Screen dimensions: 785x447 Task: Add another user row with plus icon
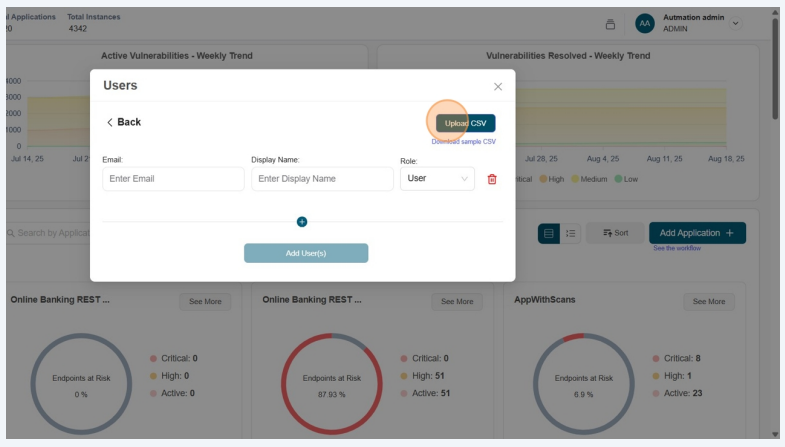click(302, 221)
